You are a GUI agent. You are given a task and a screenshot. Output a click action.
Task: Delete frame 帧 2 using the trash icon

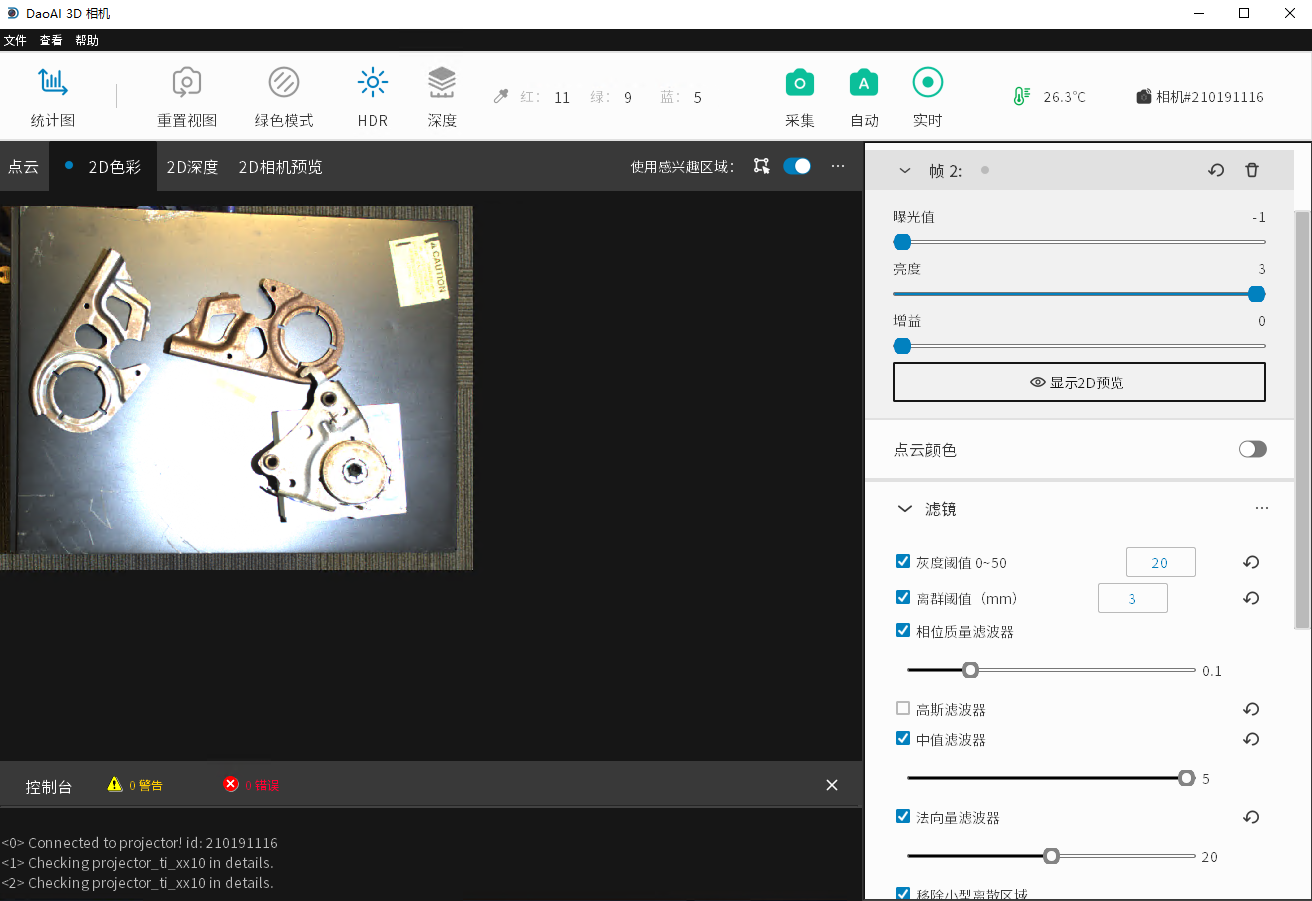[1252, 171]
